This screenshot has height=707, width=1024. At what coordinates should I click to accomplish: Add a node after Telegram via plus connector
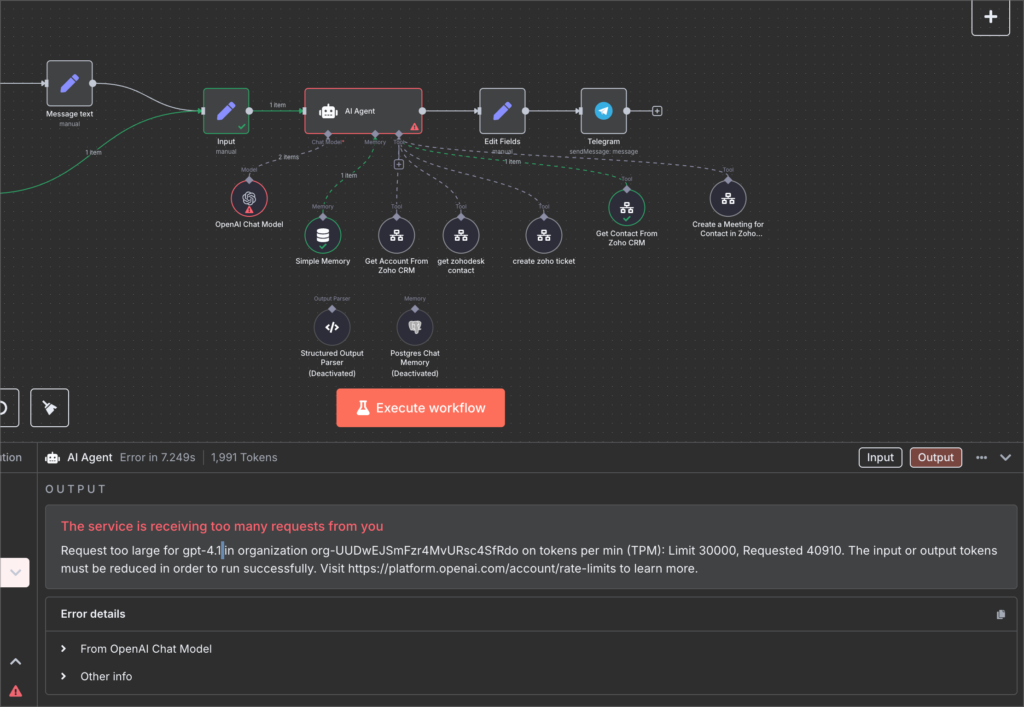coord(657,111)
